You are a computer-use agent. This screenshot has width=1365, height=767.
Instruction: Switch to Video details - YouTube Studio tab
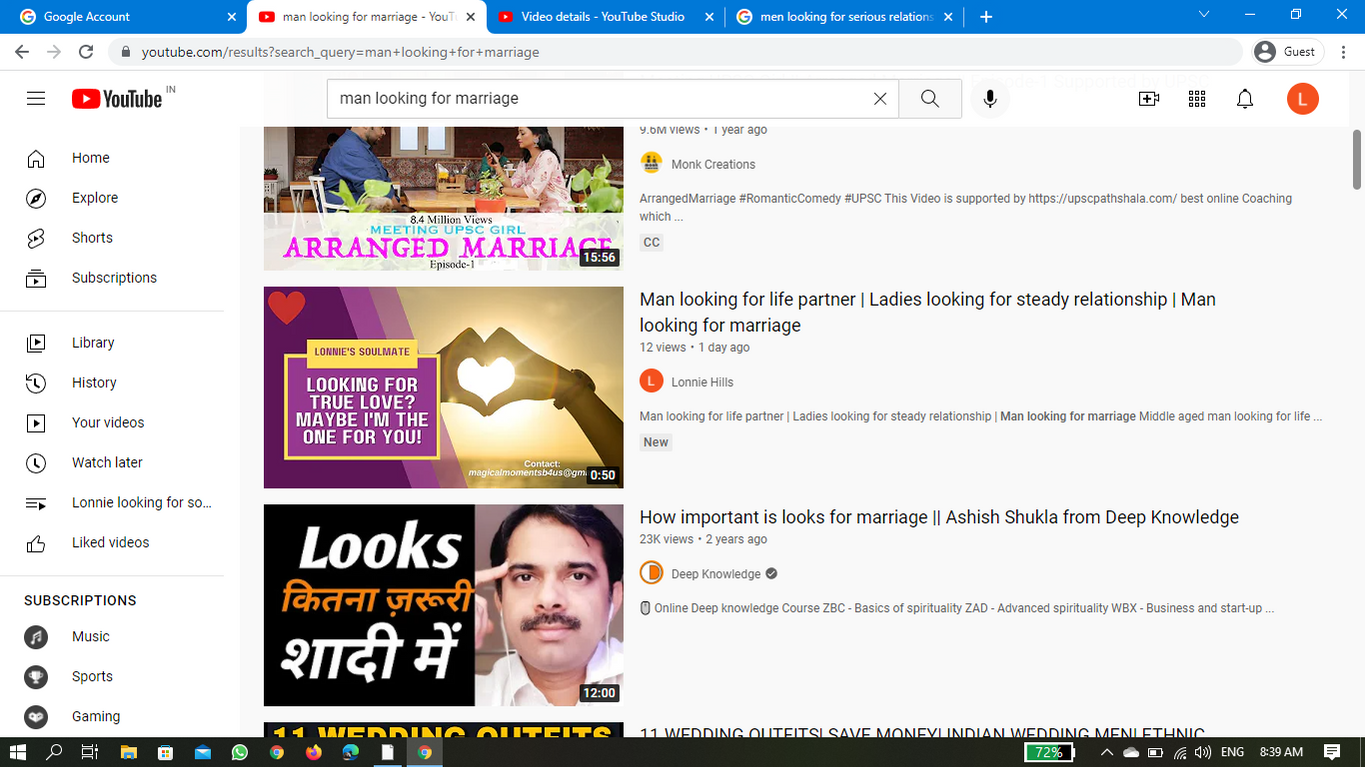[x=602, y=17]
